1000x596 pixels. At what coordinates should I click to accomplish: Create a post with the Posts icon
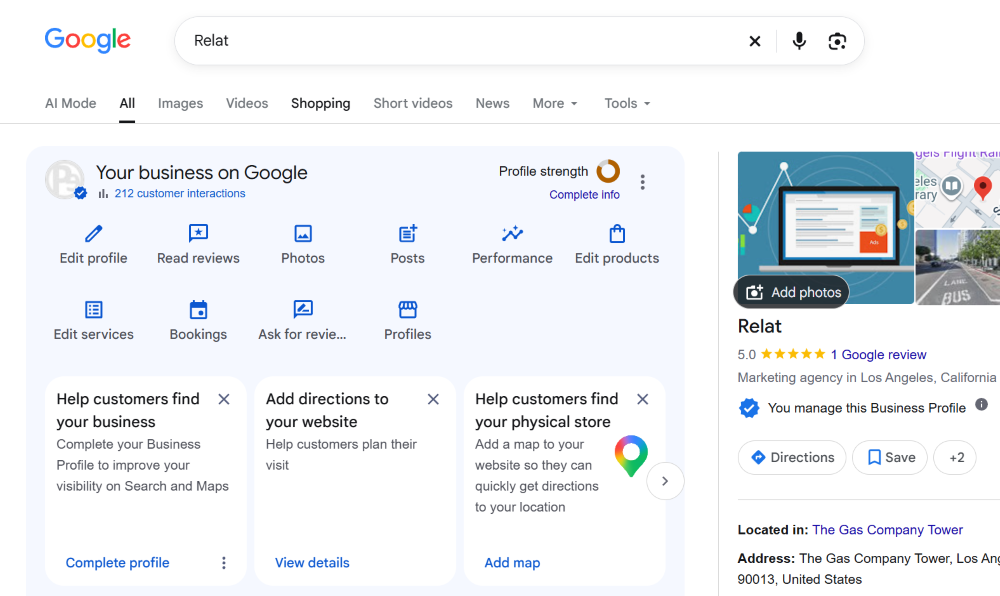(x=408, y=233)
